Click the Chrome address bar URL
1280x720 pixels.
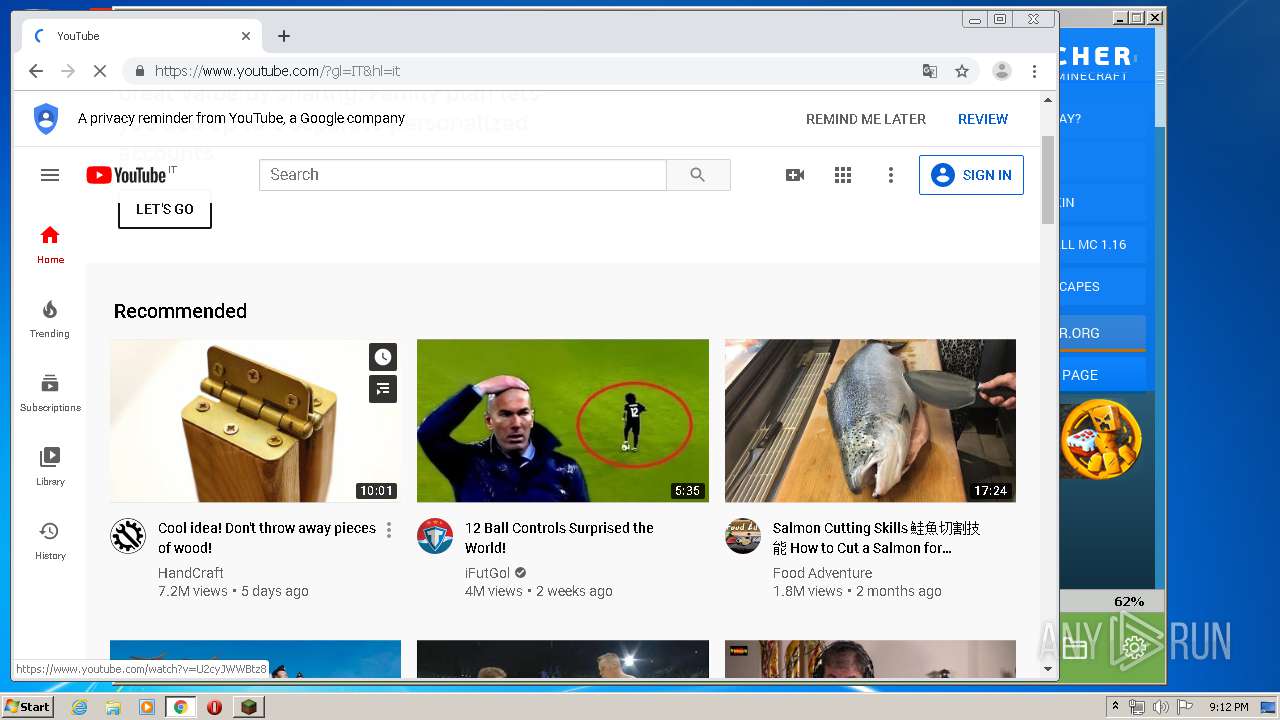pos(277,71)
